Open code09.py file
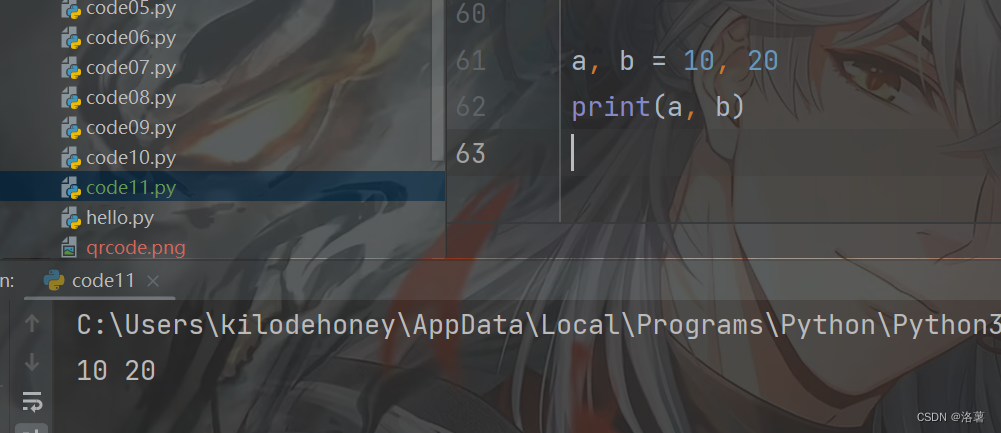This screenshot has width=1001, height=433. tap(131, 128)
